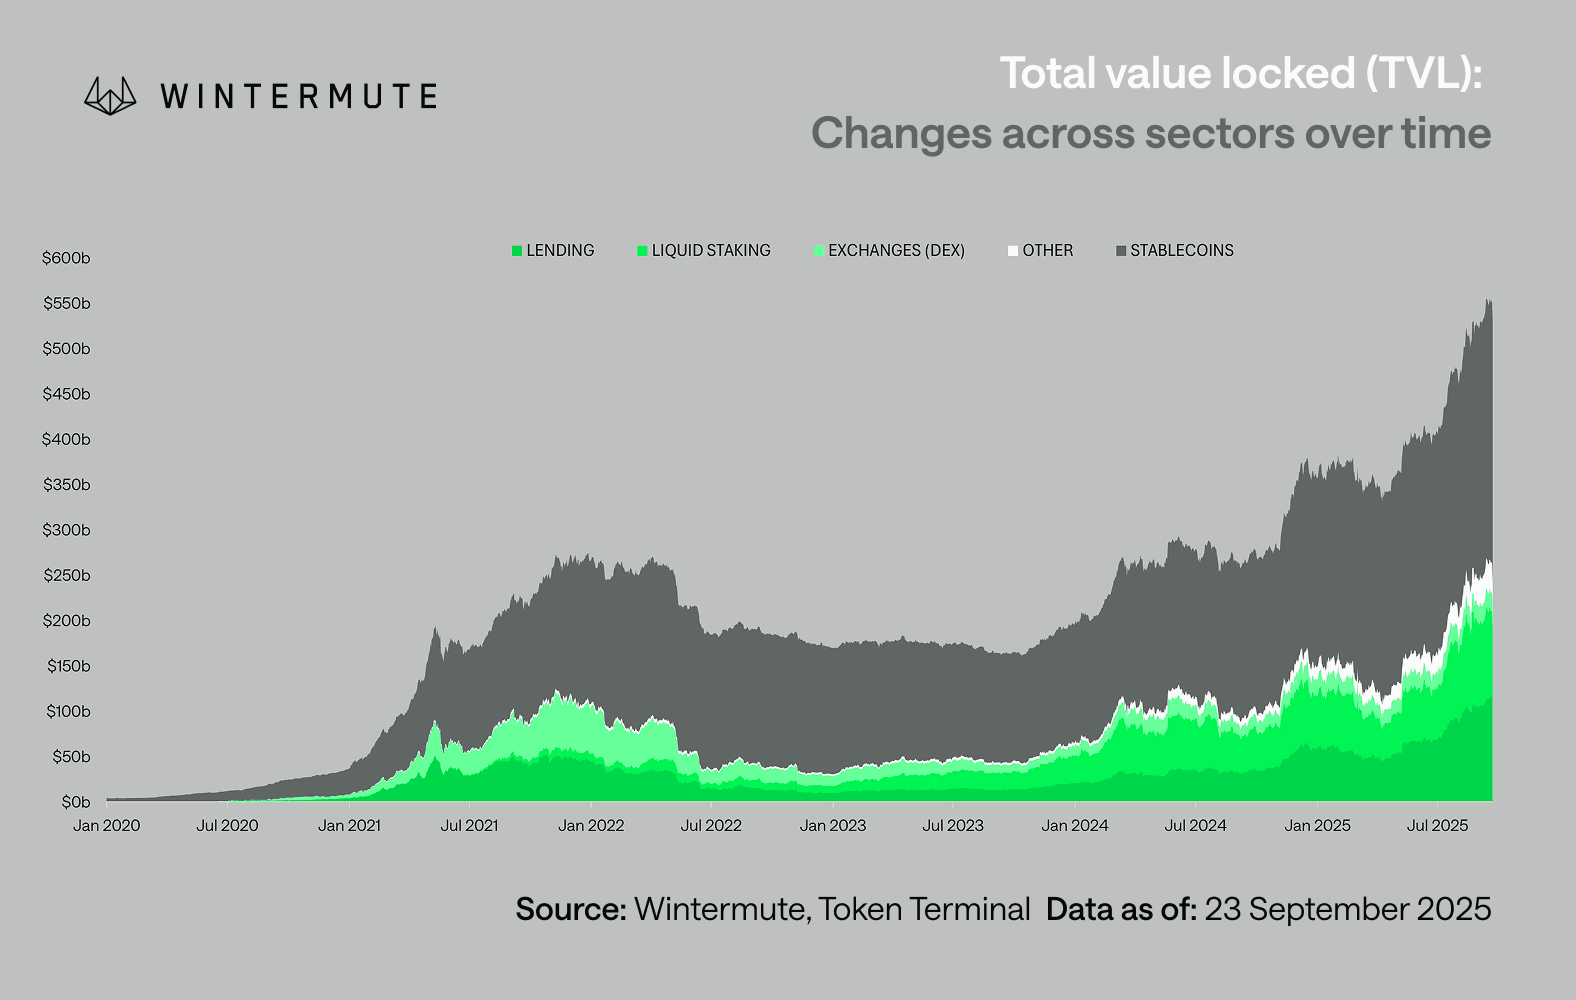This screenshot has height=1000, width=1576.
Task: Click the Jan 2022 x-axis label
Action: tap(591, 826)
